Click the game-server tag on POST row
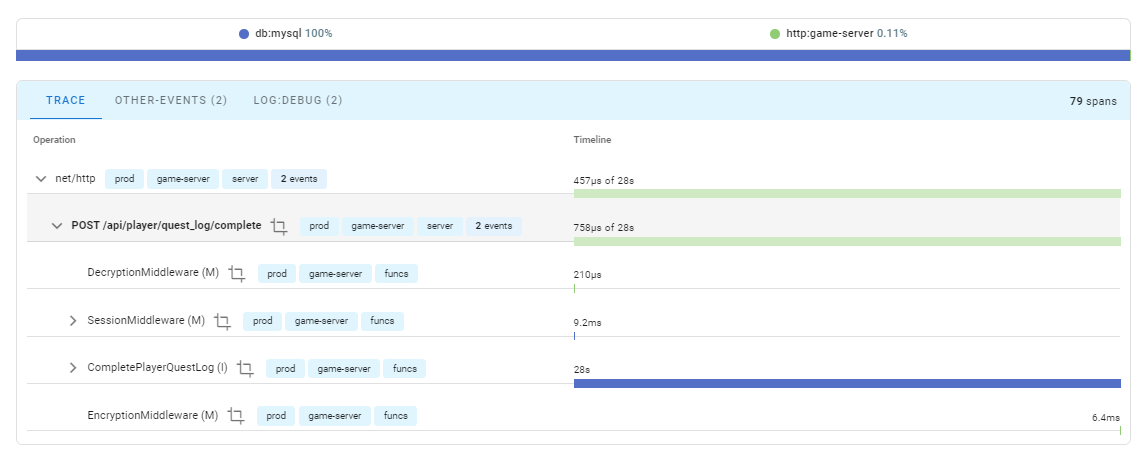 pos(378,226)
